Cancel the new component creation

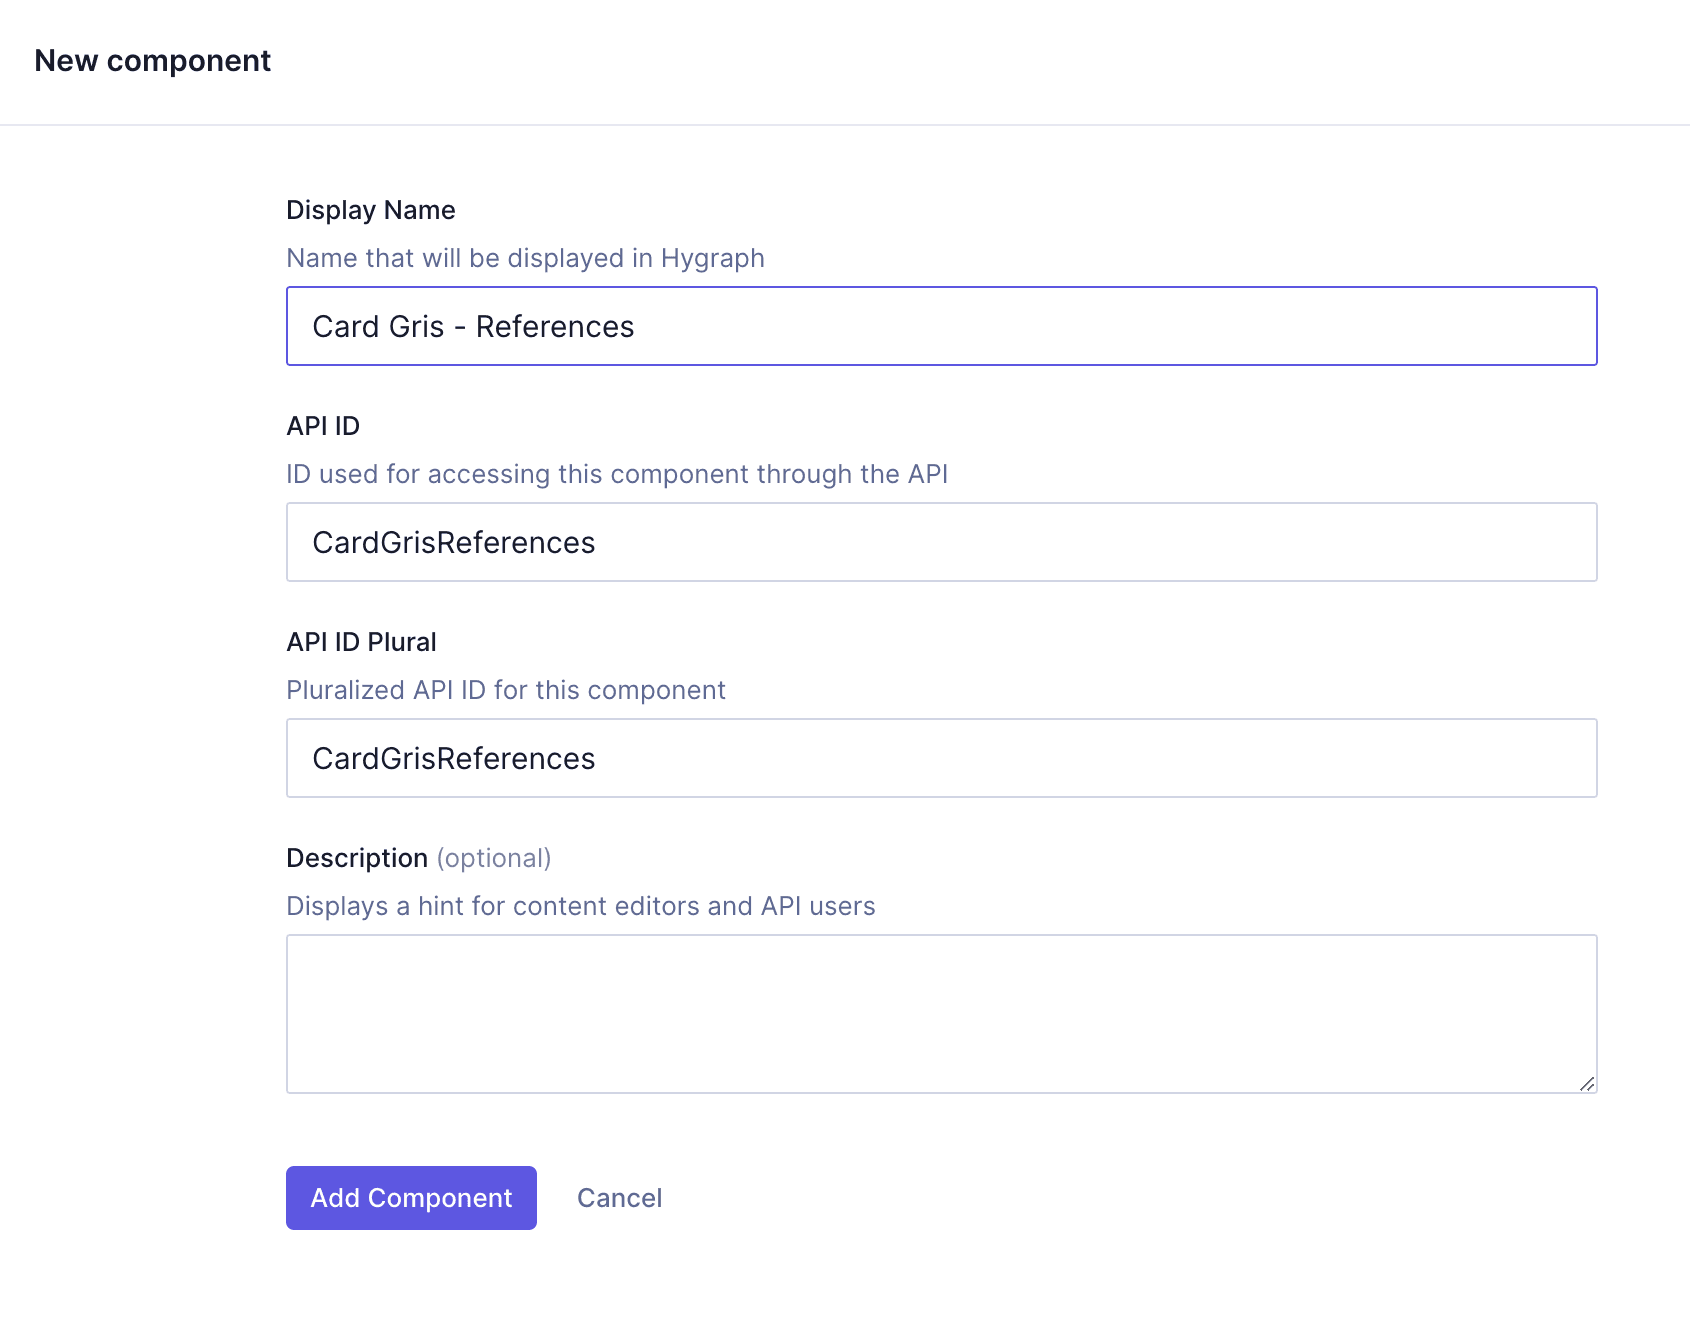(x=619, y=1198)
